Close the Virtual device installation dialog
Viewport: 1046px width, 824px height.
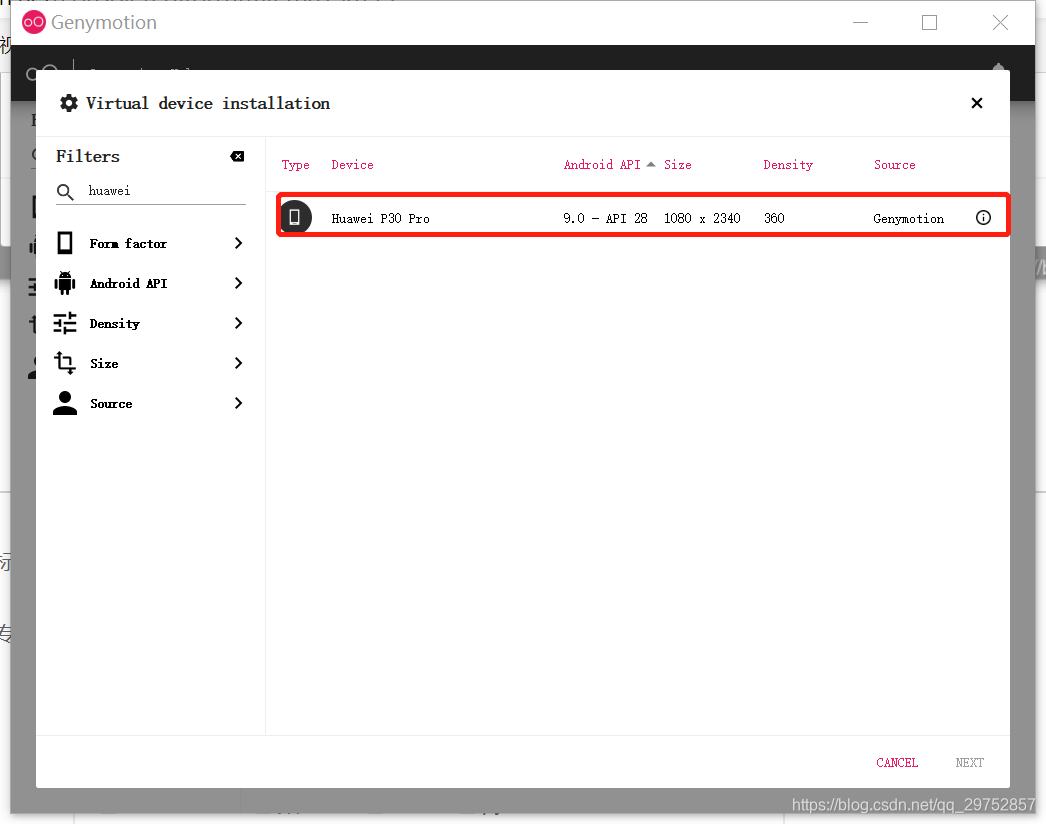point(977,103)
